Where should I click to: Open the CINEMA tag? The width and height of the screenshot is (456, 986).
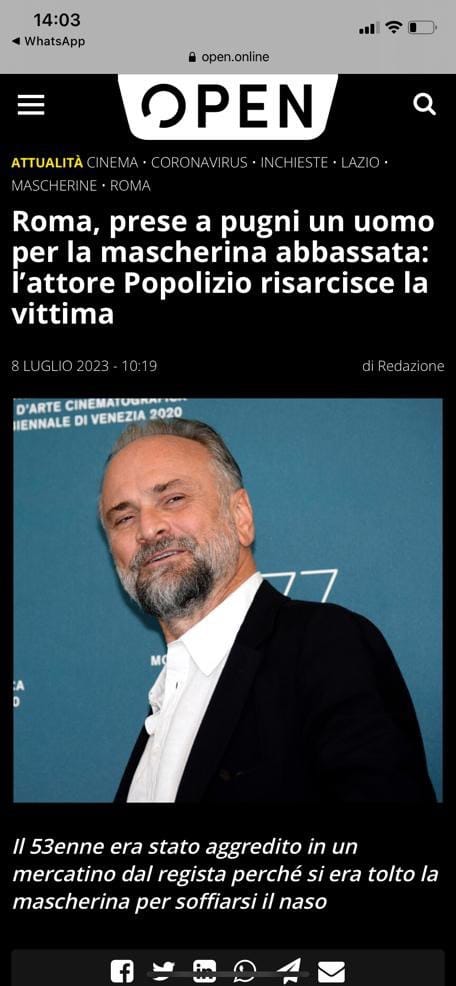coord(112,163)
